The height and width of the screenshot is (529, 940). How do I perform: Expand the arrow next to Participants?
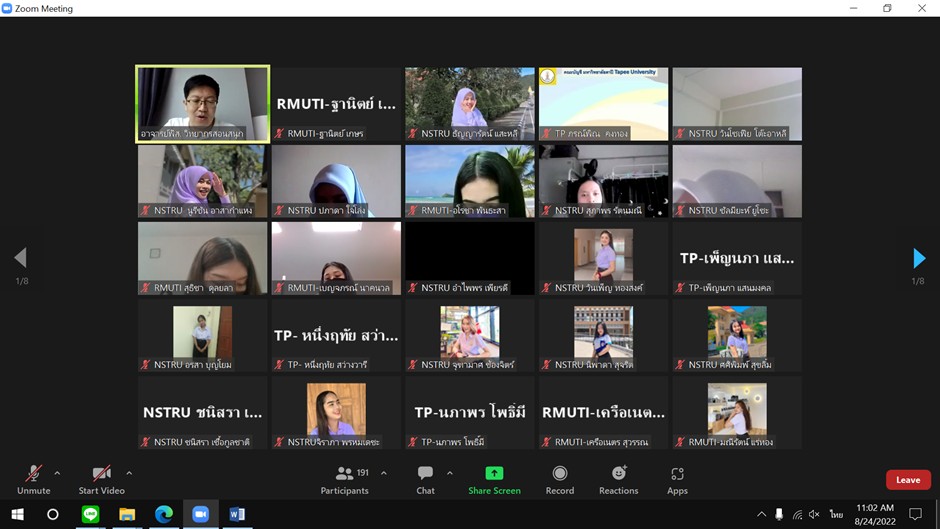tap(384, 473)
